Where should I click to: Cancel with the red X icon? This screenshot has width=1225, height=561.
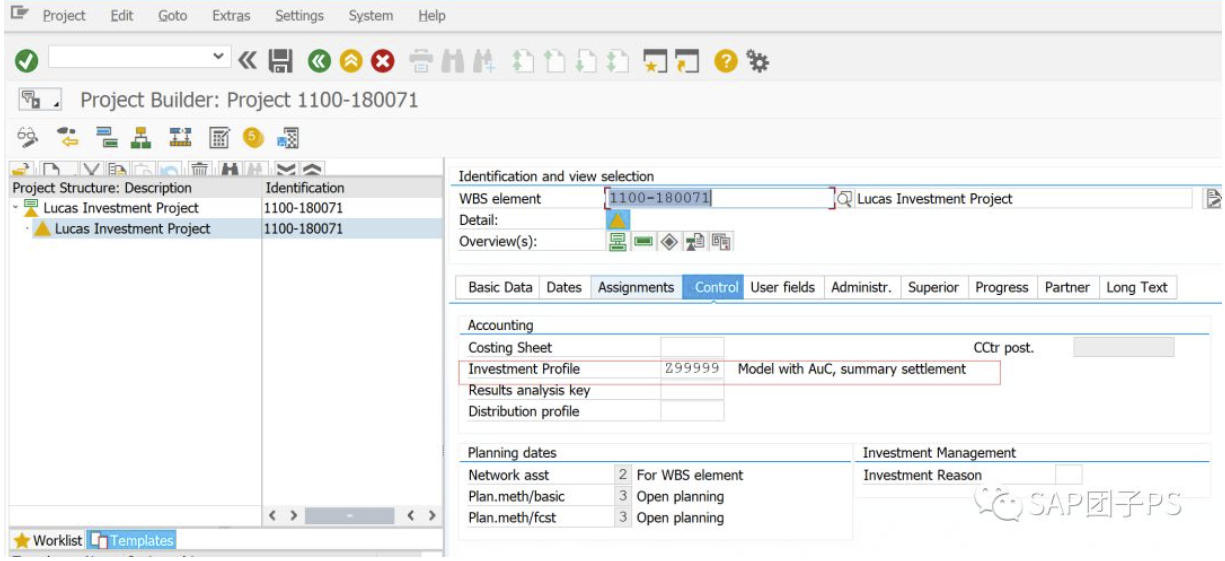point(383,62)
